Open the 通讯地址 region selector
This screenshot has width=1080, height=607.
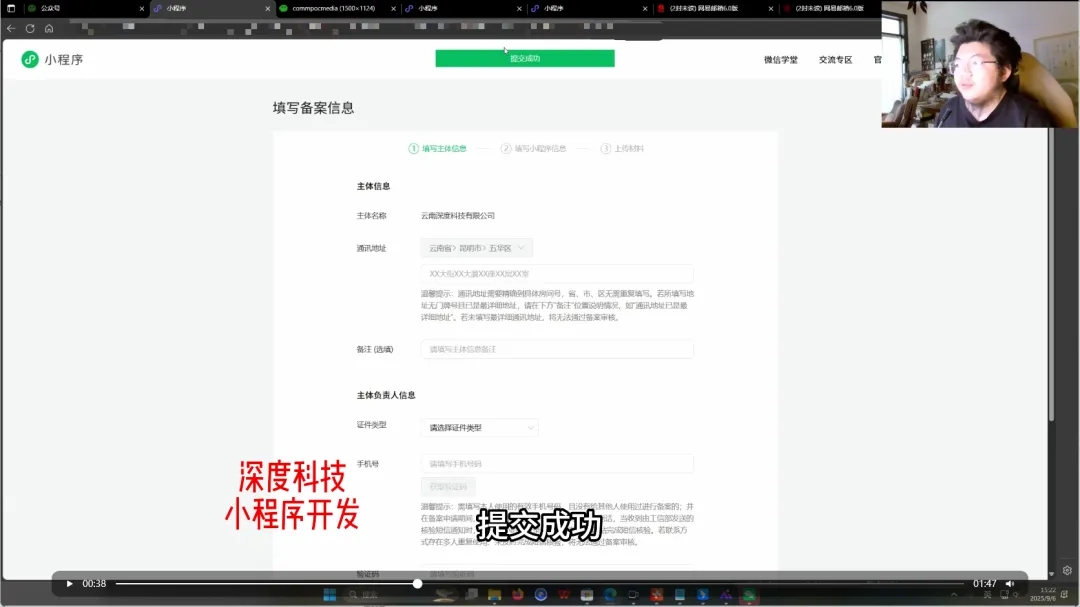[478, 246]
